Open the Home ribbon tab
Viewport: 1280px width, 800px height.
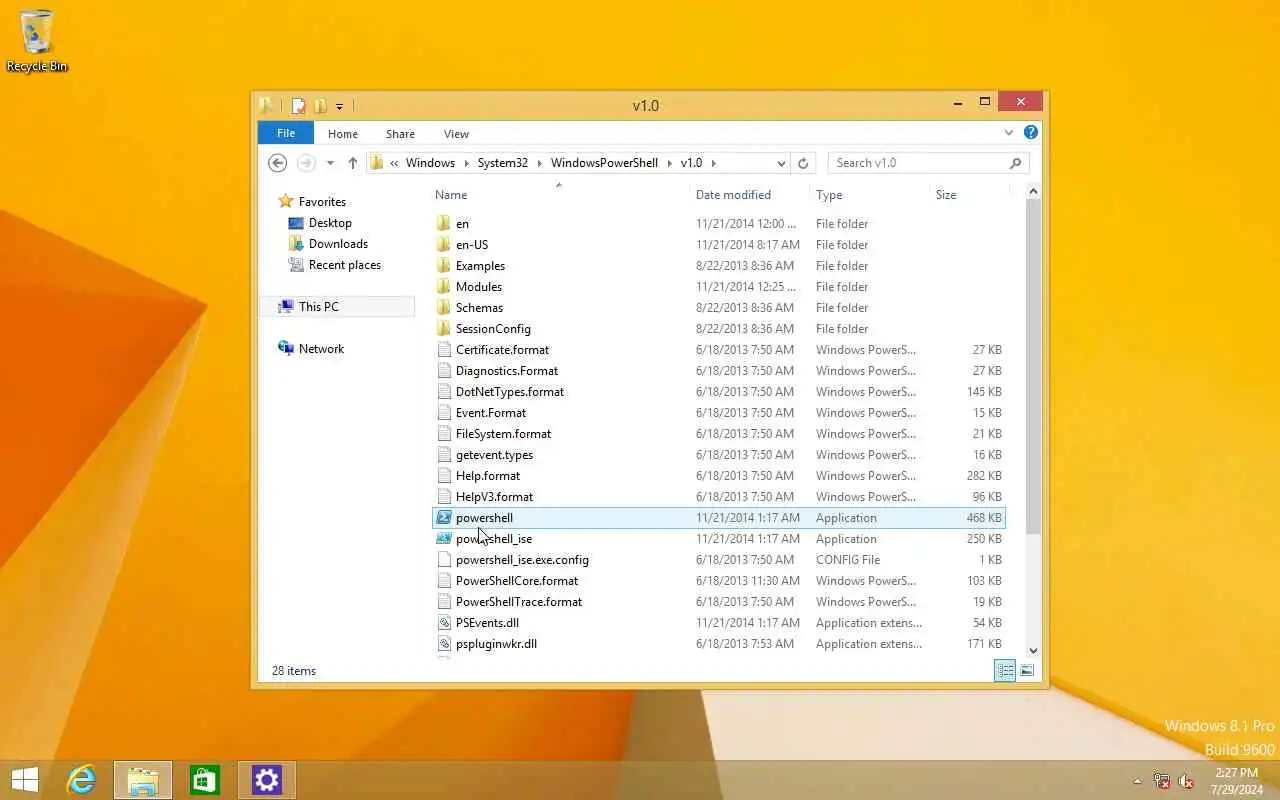pos(342,134)
